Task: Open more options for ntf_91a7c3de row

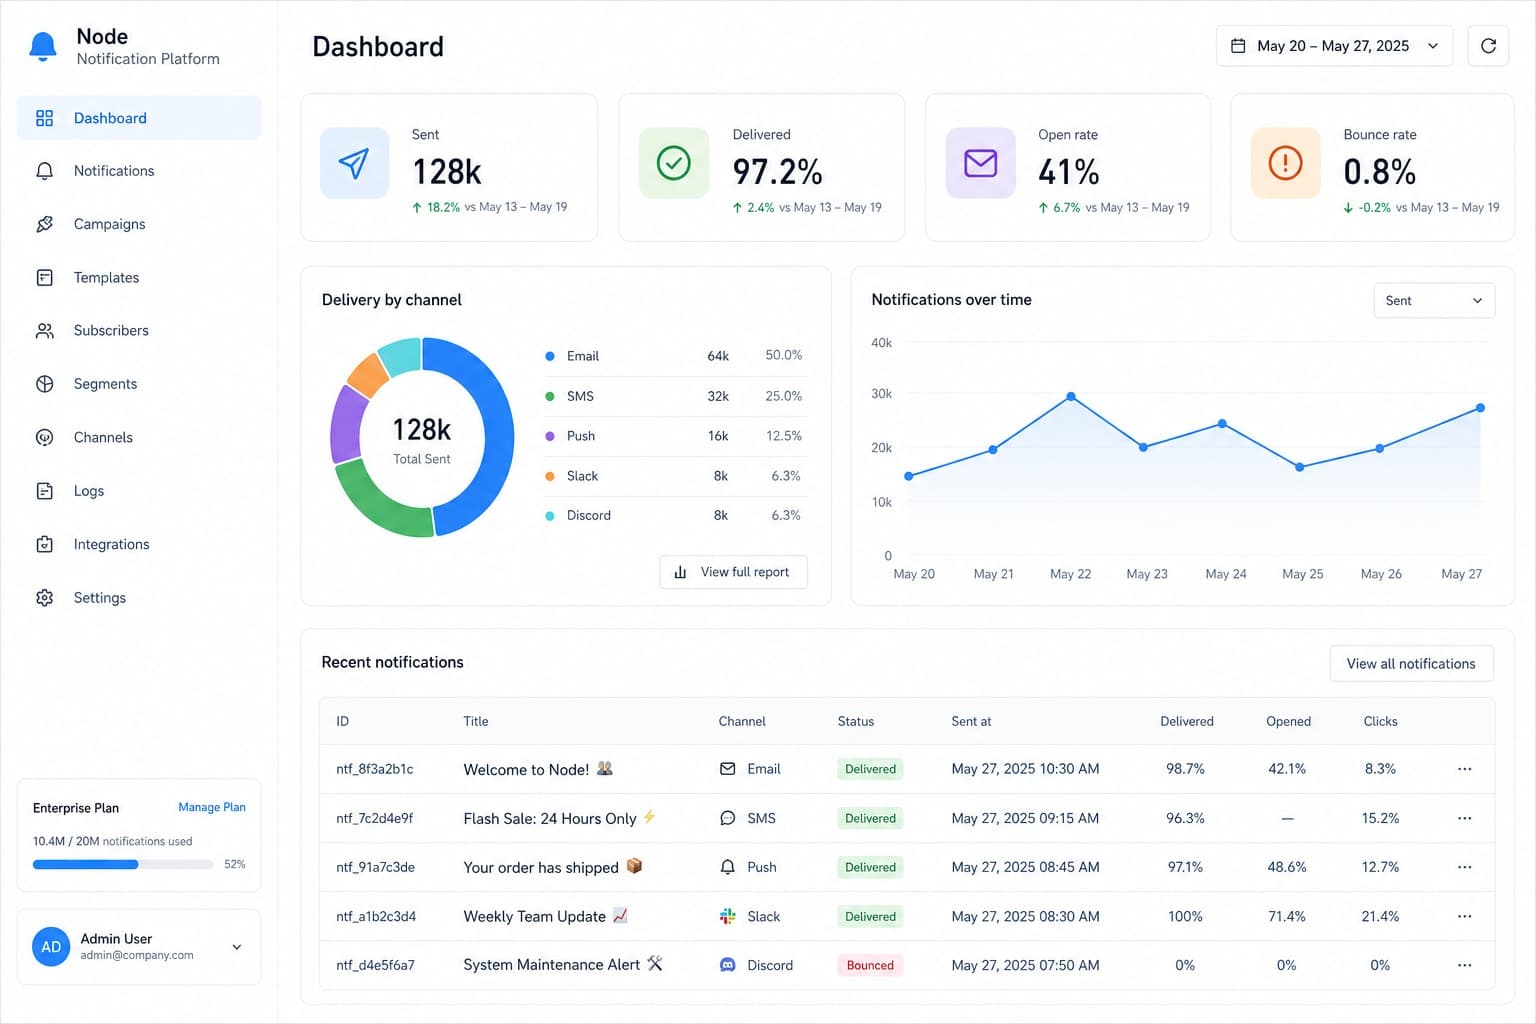Action: [1465, 867]
